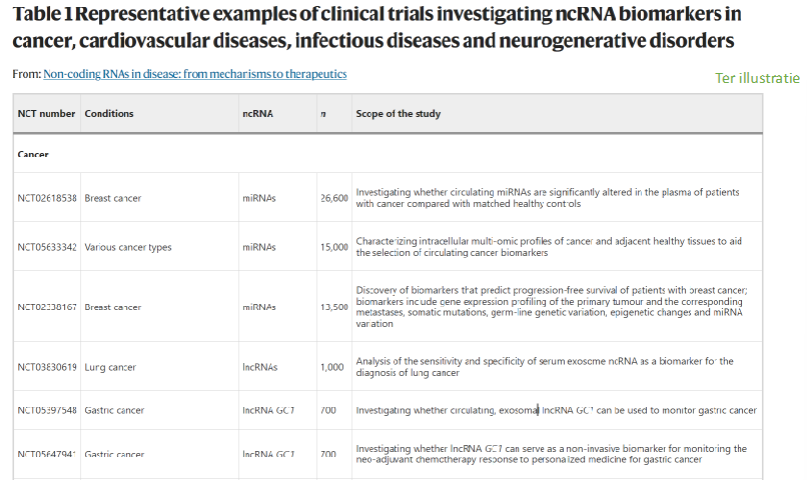
Task: Click the ncRNA column header
Action: (257, 114)
